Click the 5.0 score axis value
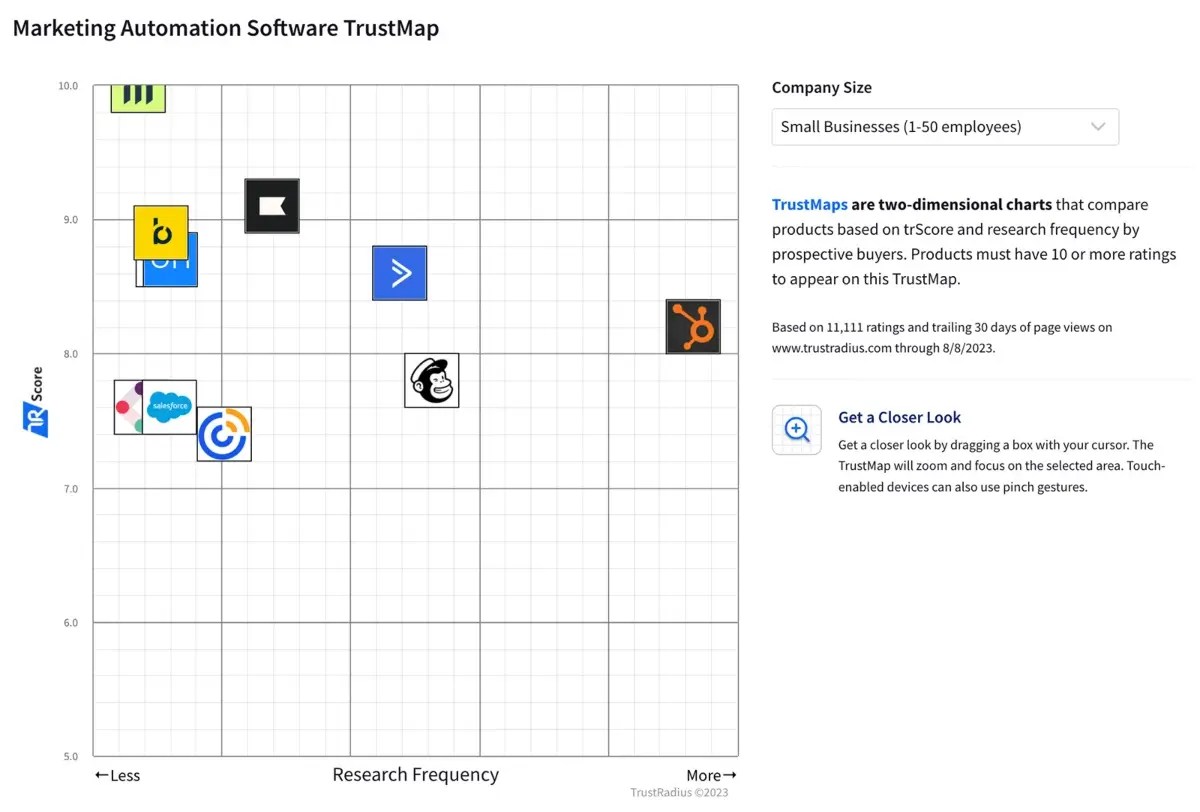1200x812 pixels. (70, 757)
